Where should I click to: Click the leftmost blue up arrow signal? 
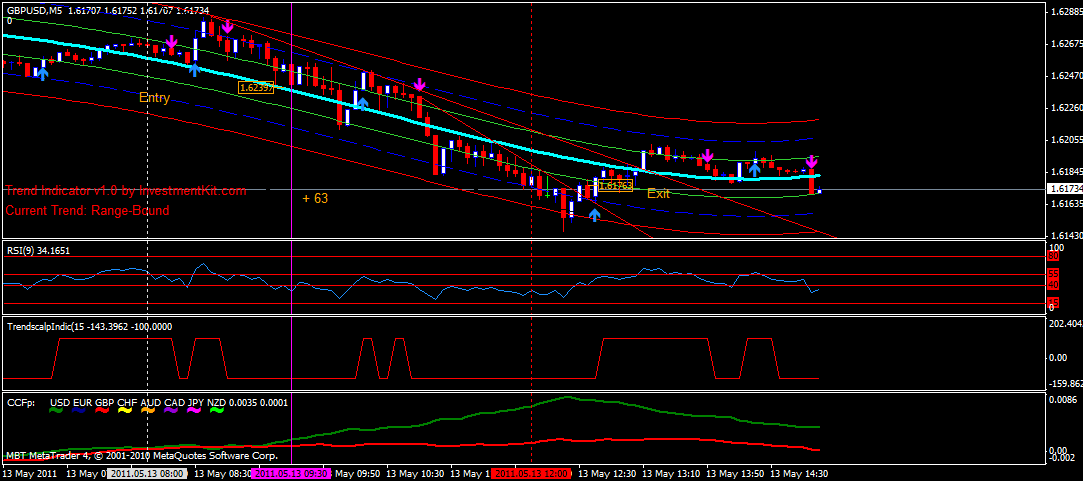(42, 71)
